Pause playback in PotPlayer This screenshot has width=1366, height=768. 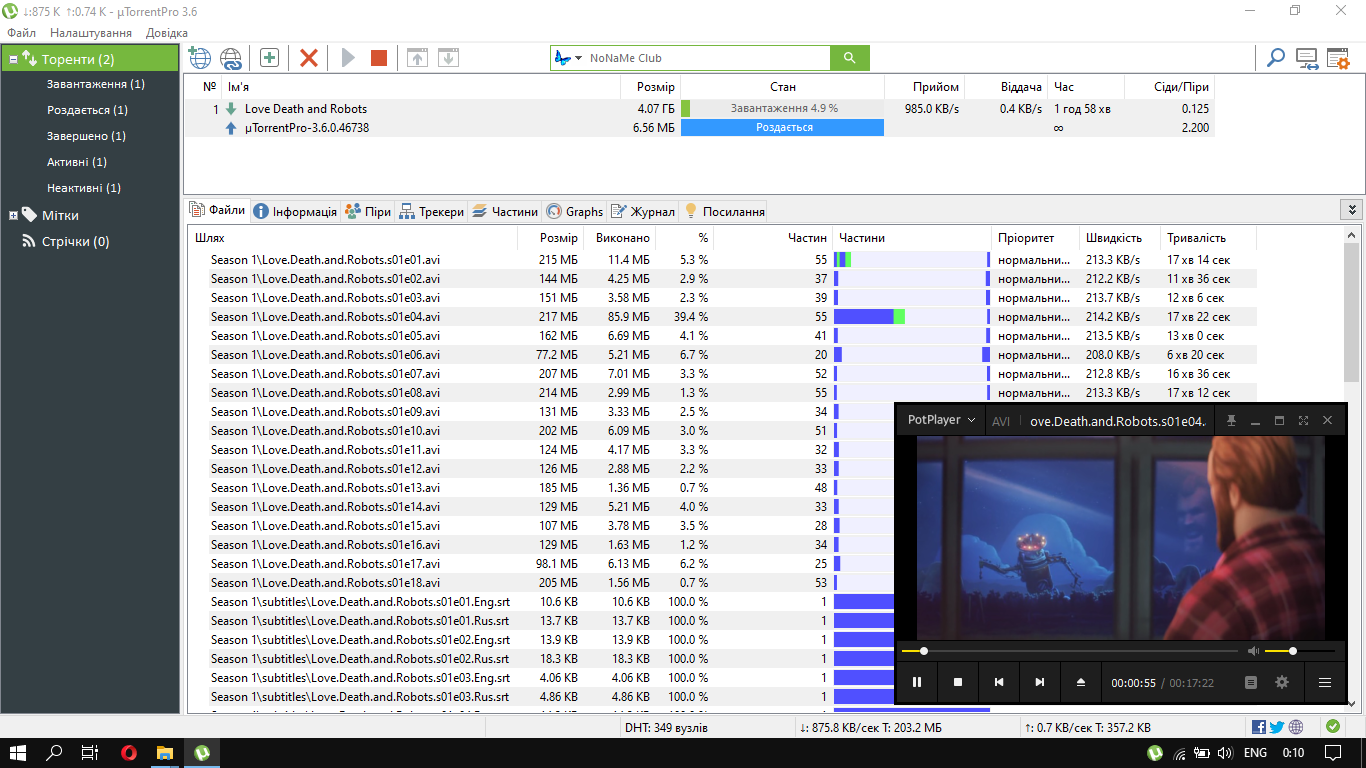(917, 682)
